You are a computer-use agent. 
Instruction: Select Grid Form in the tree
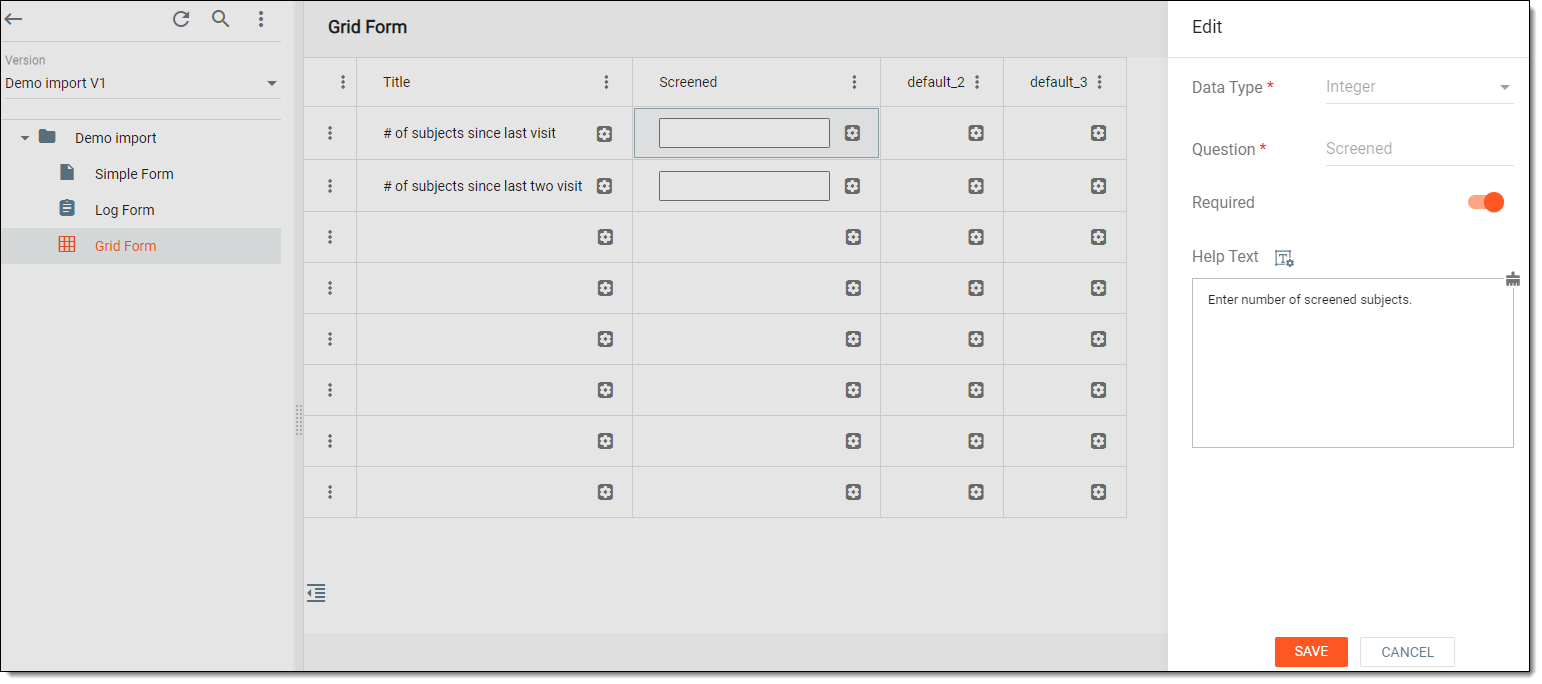(125, 246)
